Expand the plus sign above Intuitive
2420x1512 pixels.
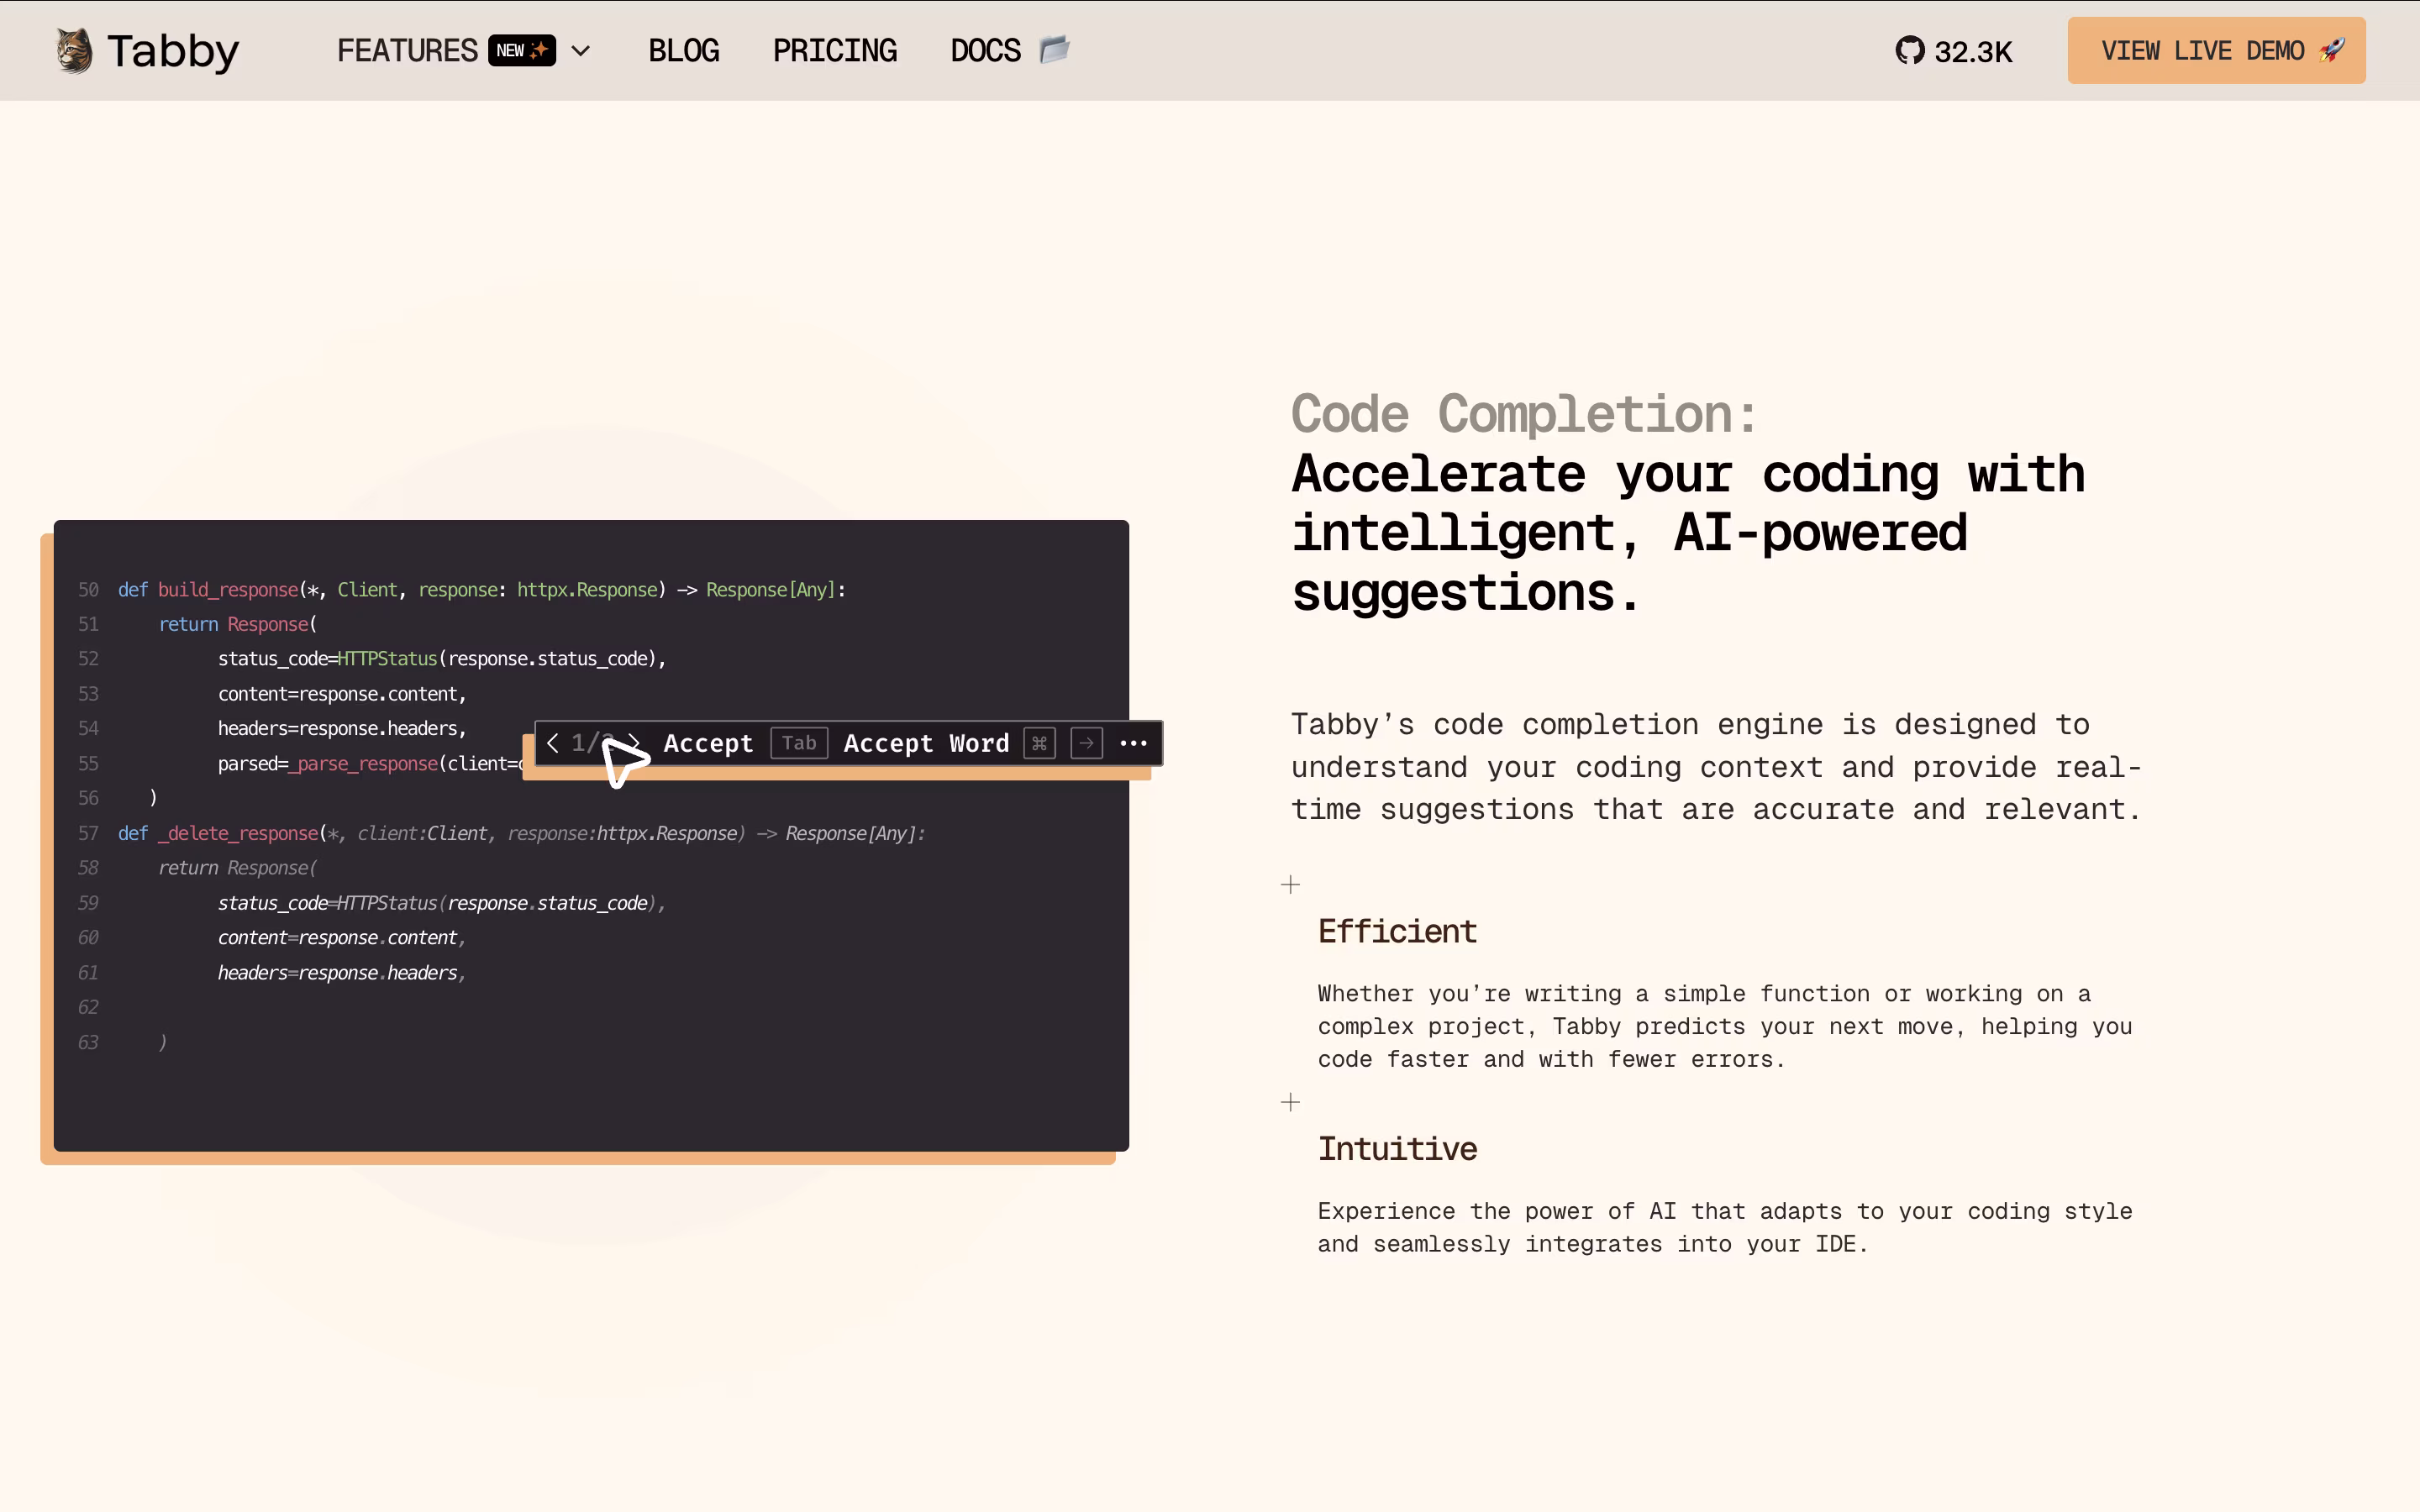[x=1290, y=1102]
